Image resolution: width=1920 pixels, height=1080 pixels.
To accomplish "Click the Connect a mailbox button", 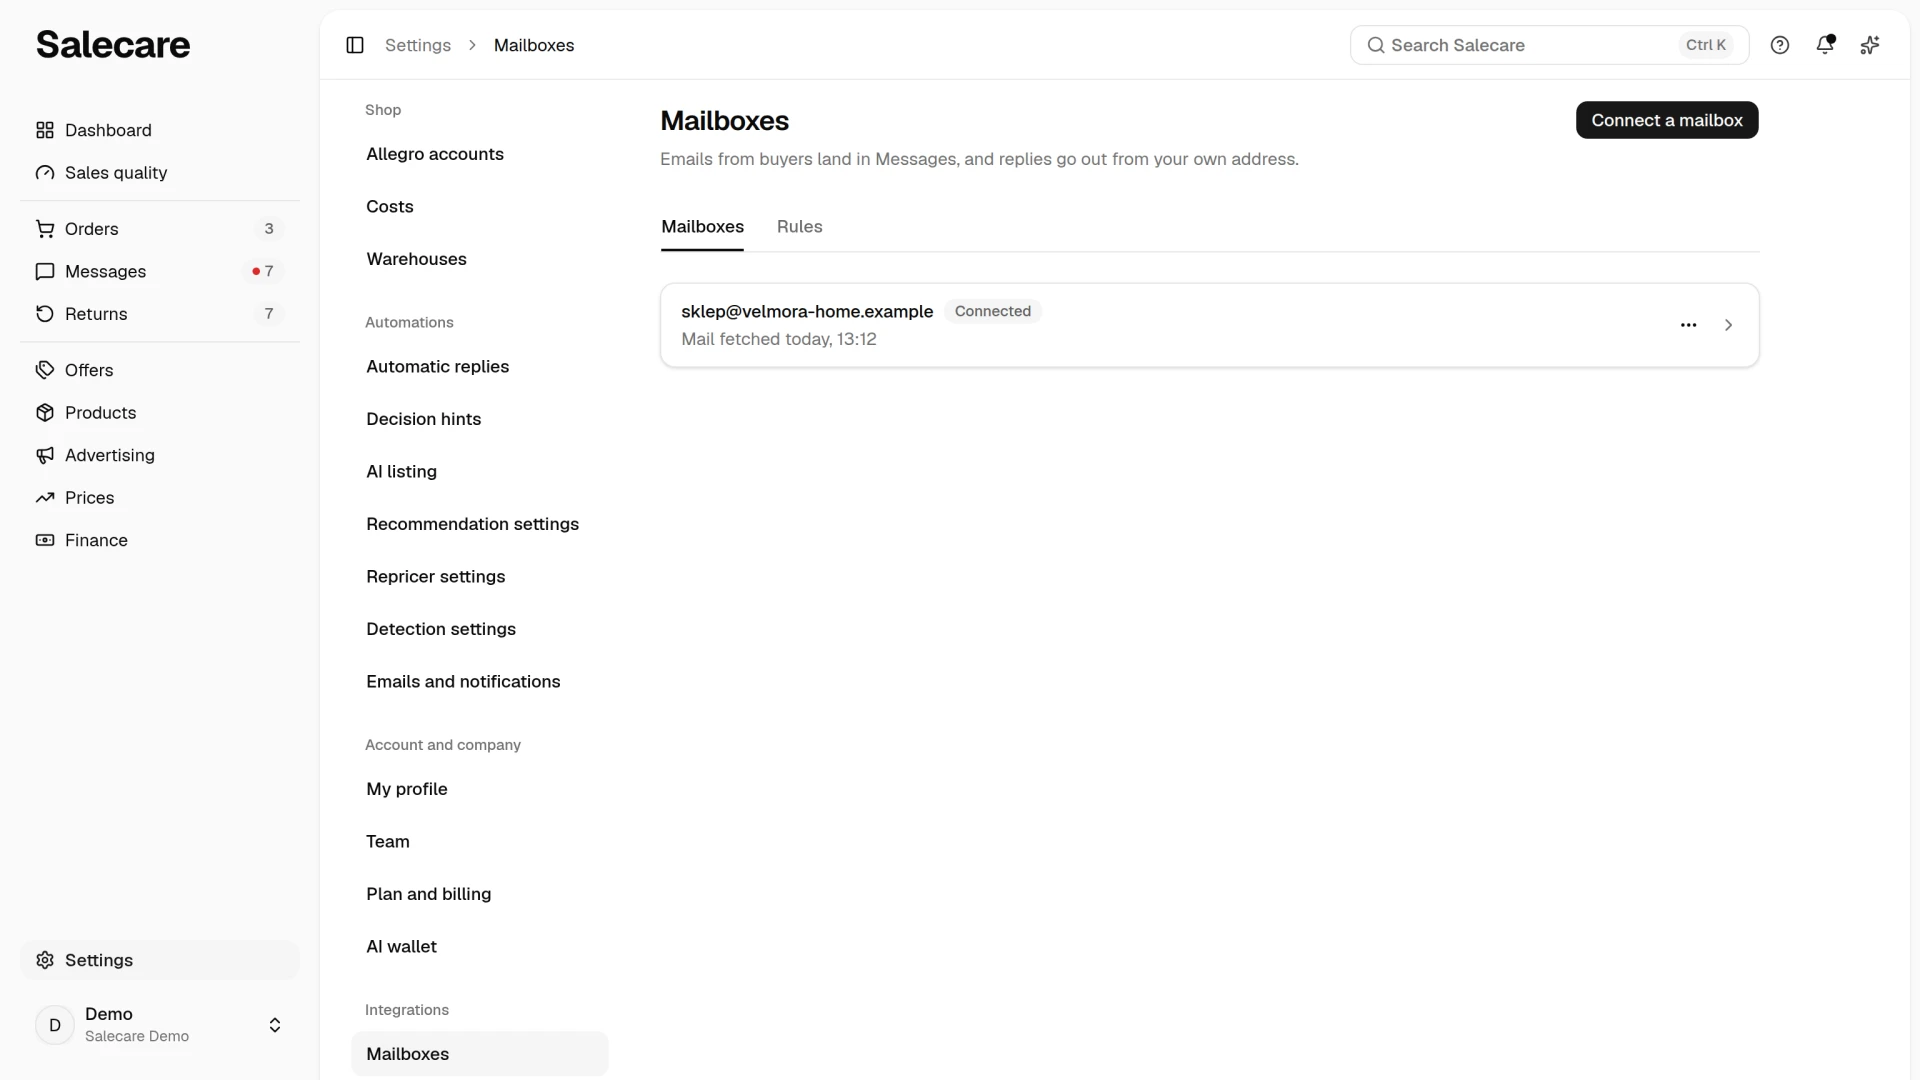I will pos(1667,120).
